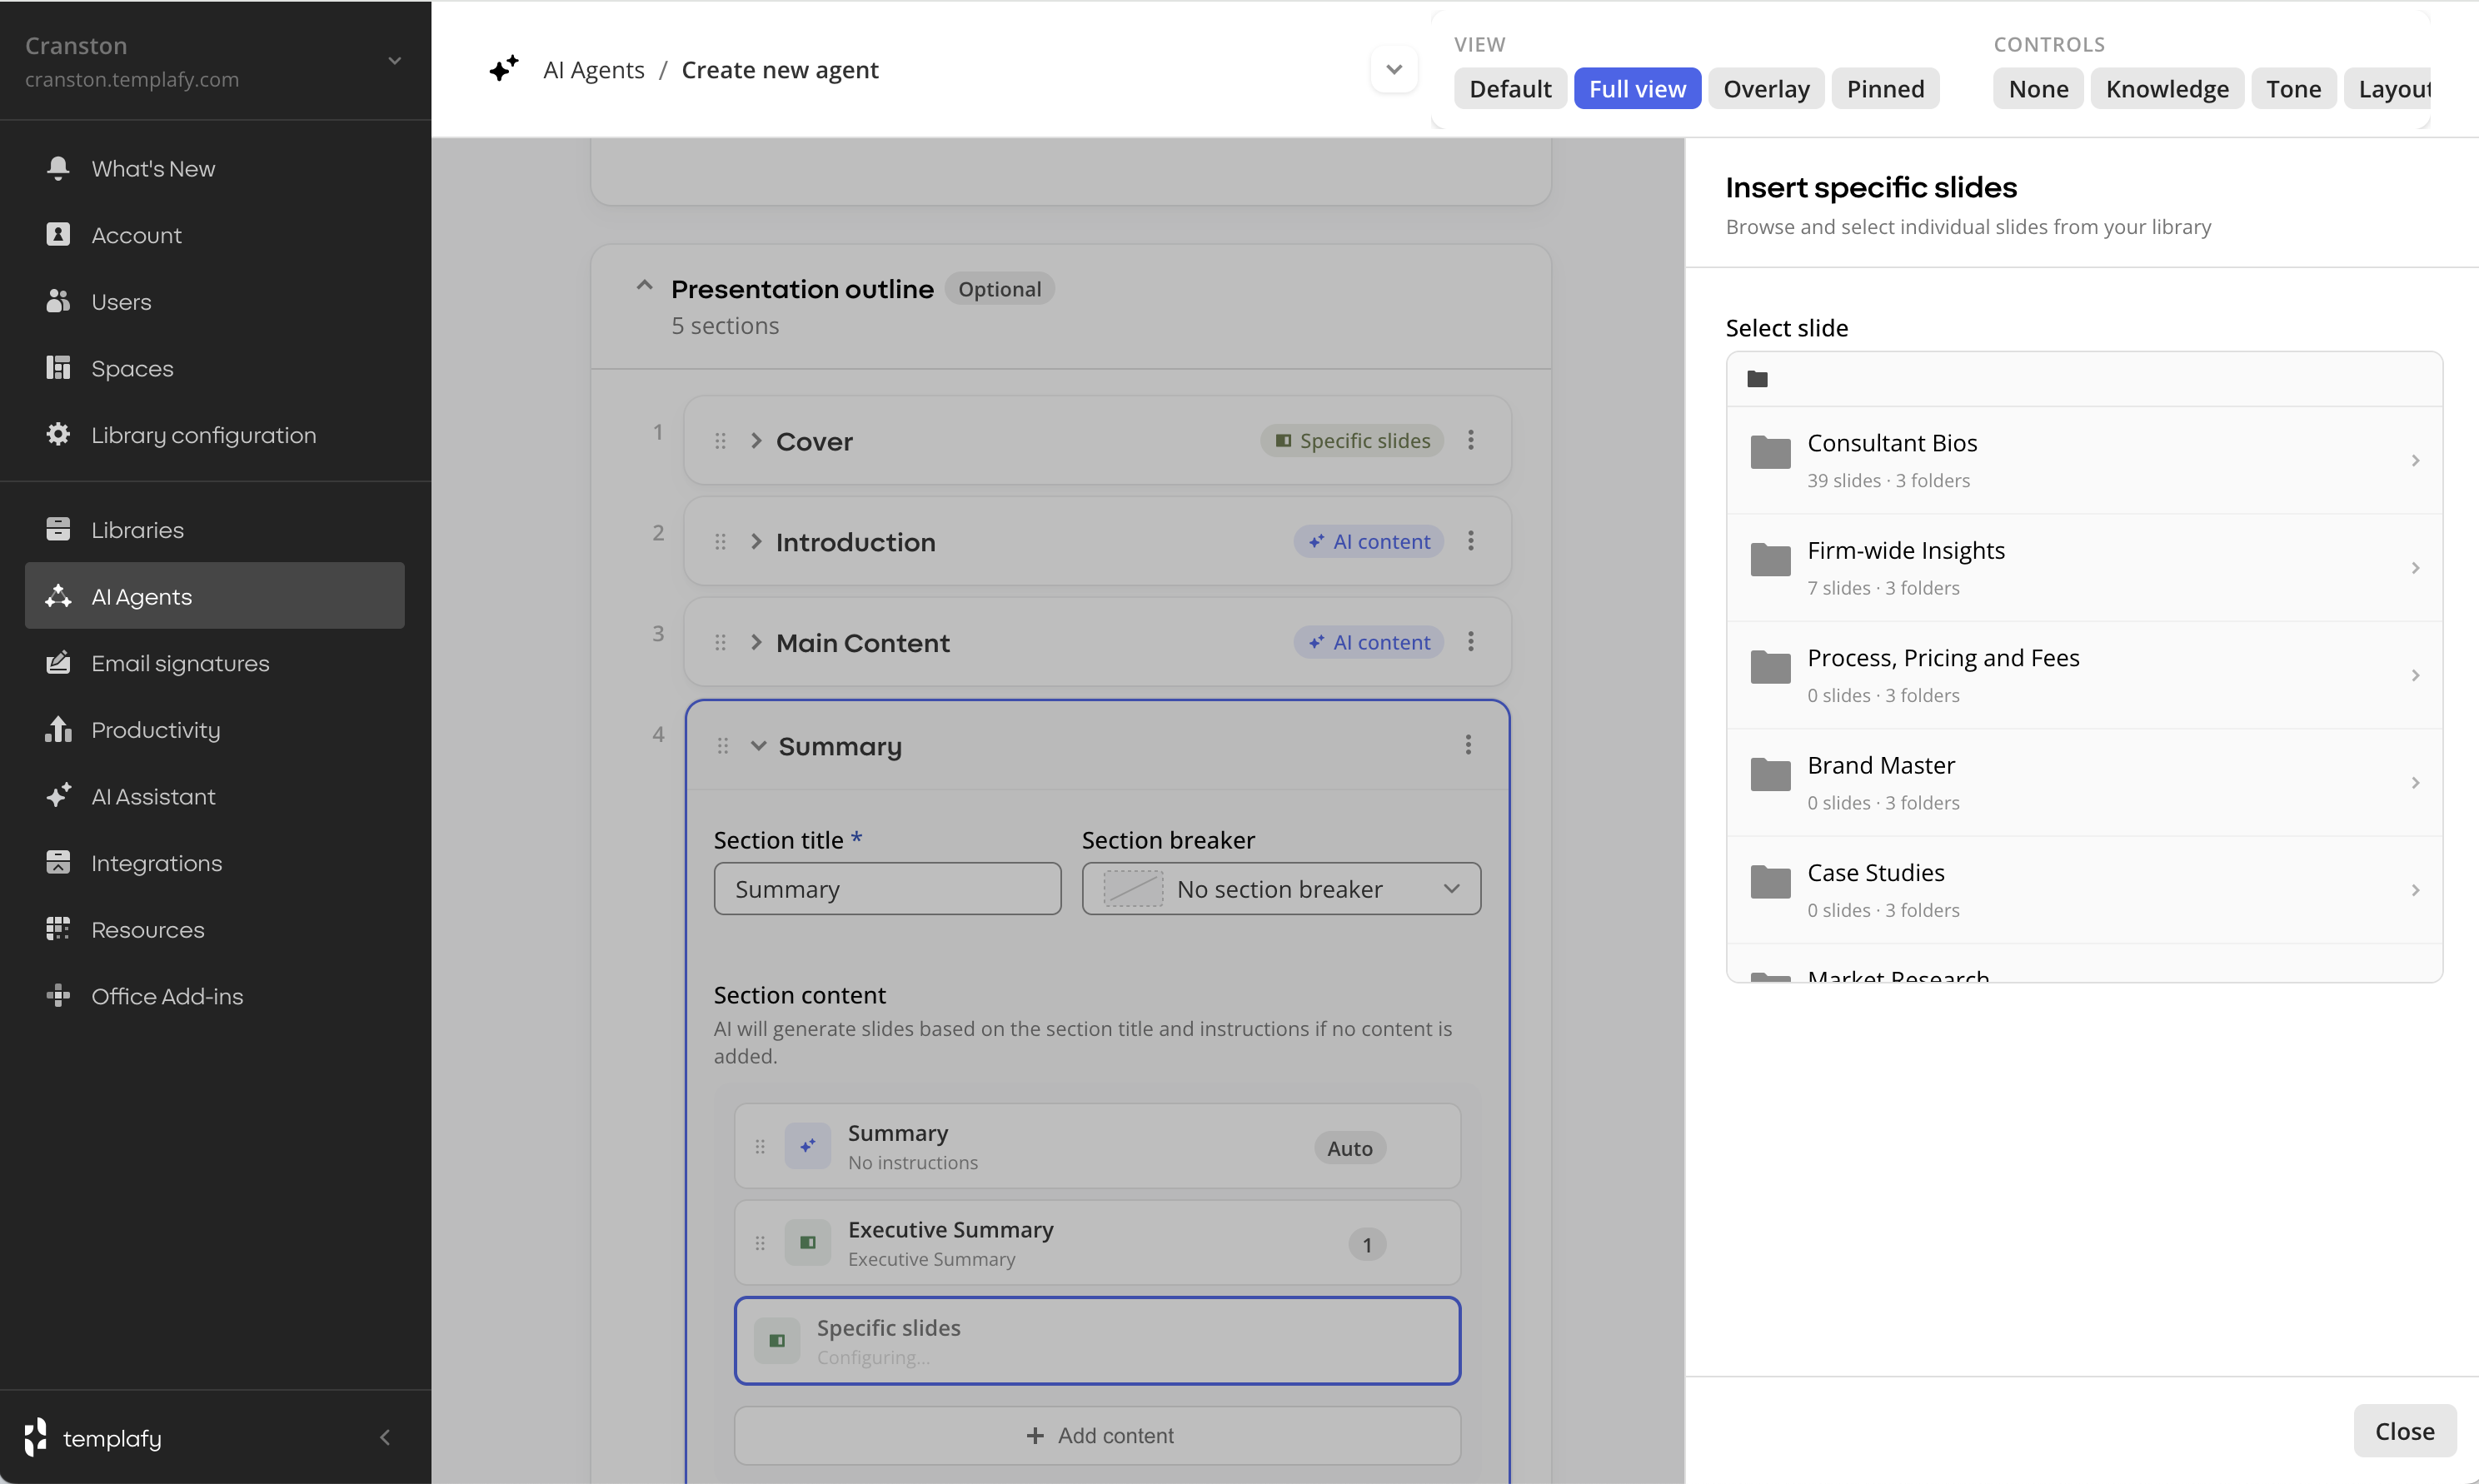Click the Resources grid icon
2479x1484 pixels.
coord(58,929)
